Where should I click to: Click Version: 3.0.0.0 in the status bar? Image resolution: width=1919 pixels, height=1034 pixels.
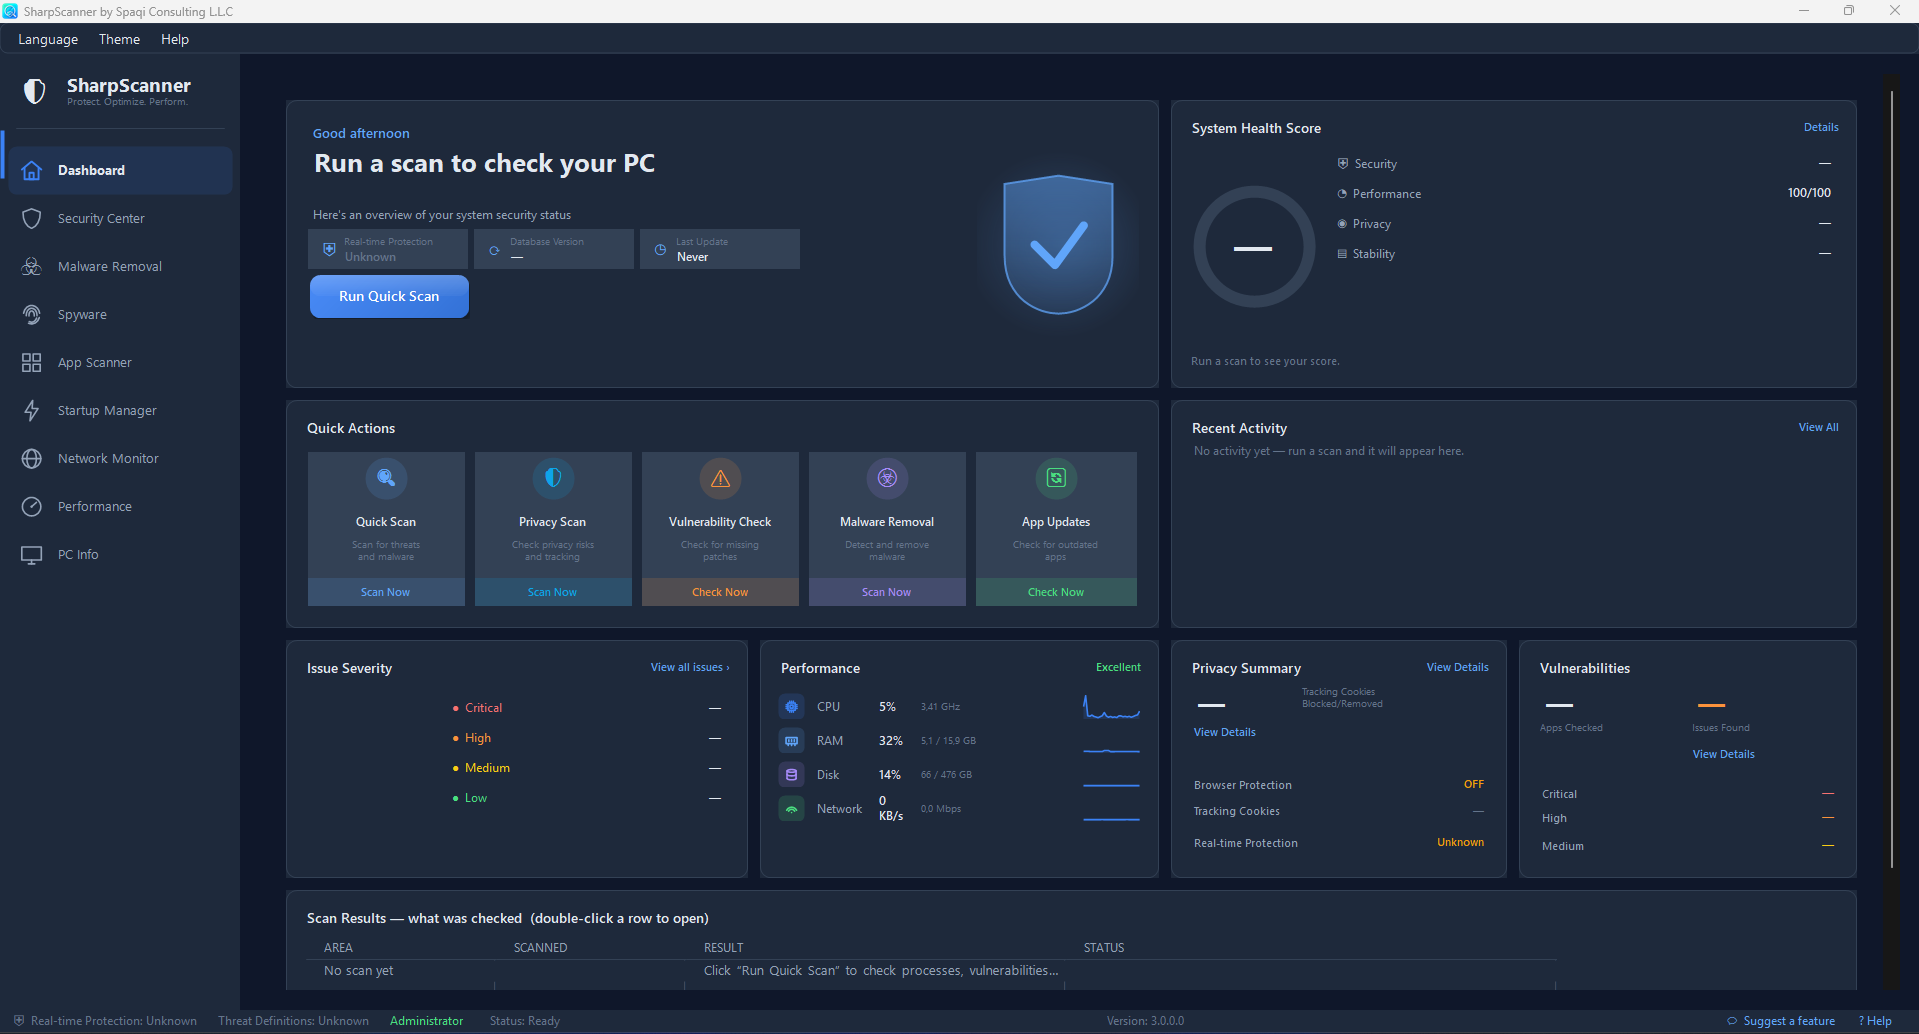(x=1145, y=1021)
